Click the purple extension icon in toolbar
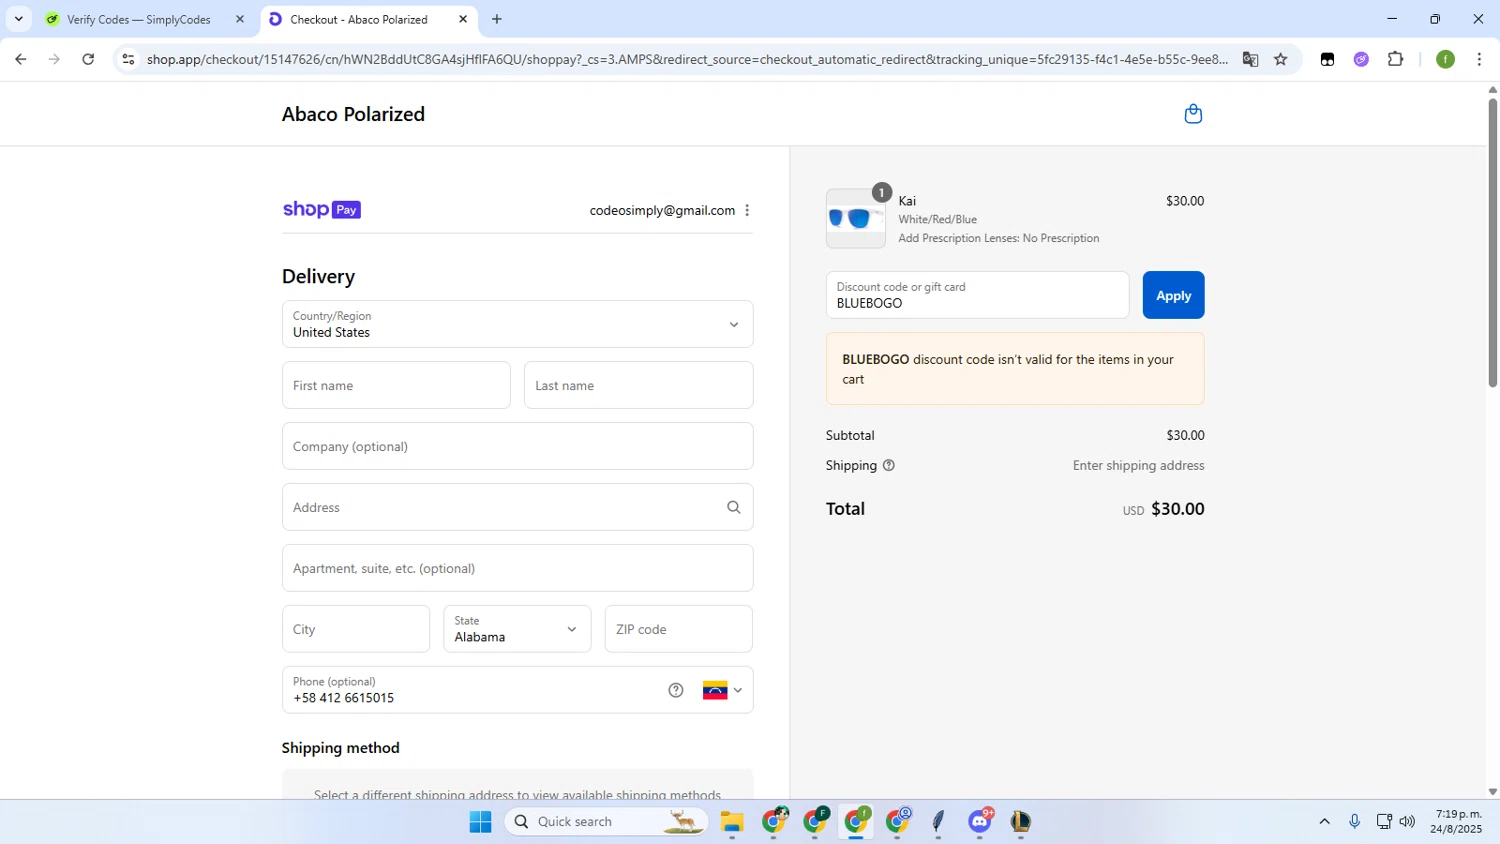The width and height of the screenshot is (1500, 844). click(1361, 59)
